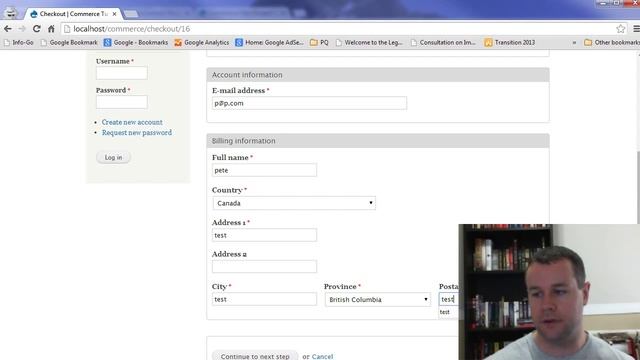Open the Consultation on Im... bookmark
Screen dimensions: 640x360
tap(443, 42)
